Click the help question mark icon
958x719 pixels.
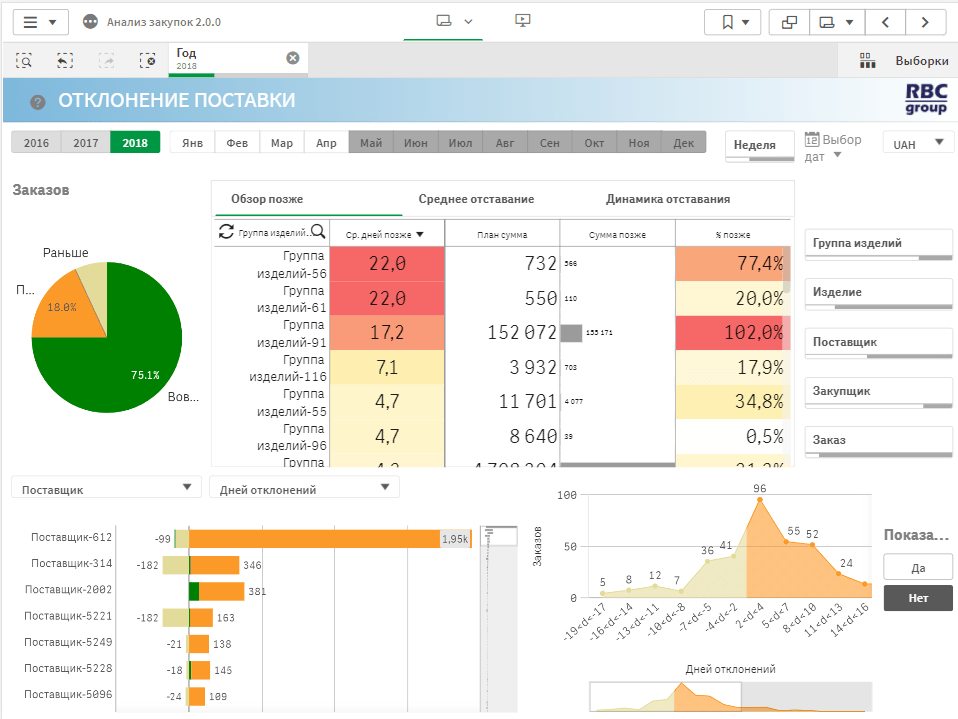(x=38, y=101)
